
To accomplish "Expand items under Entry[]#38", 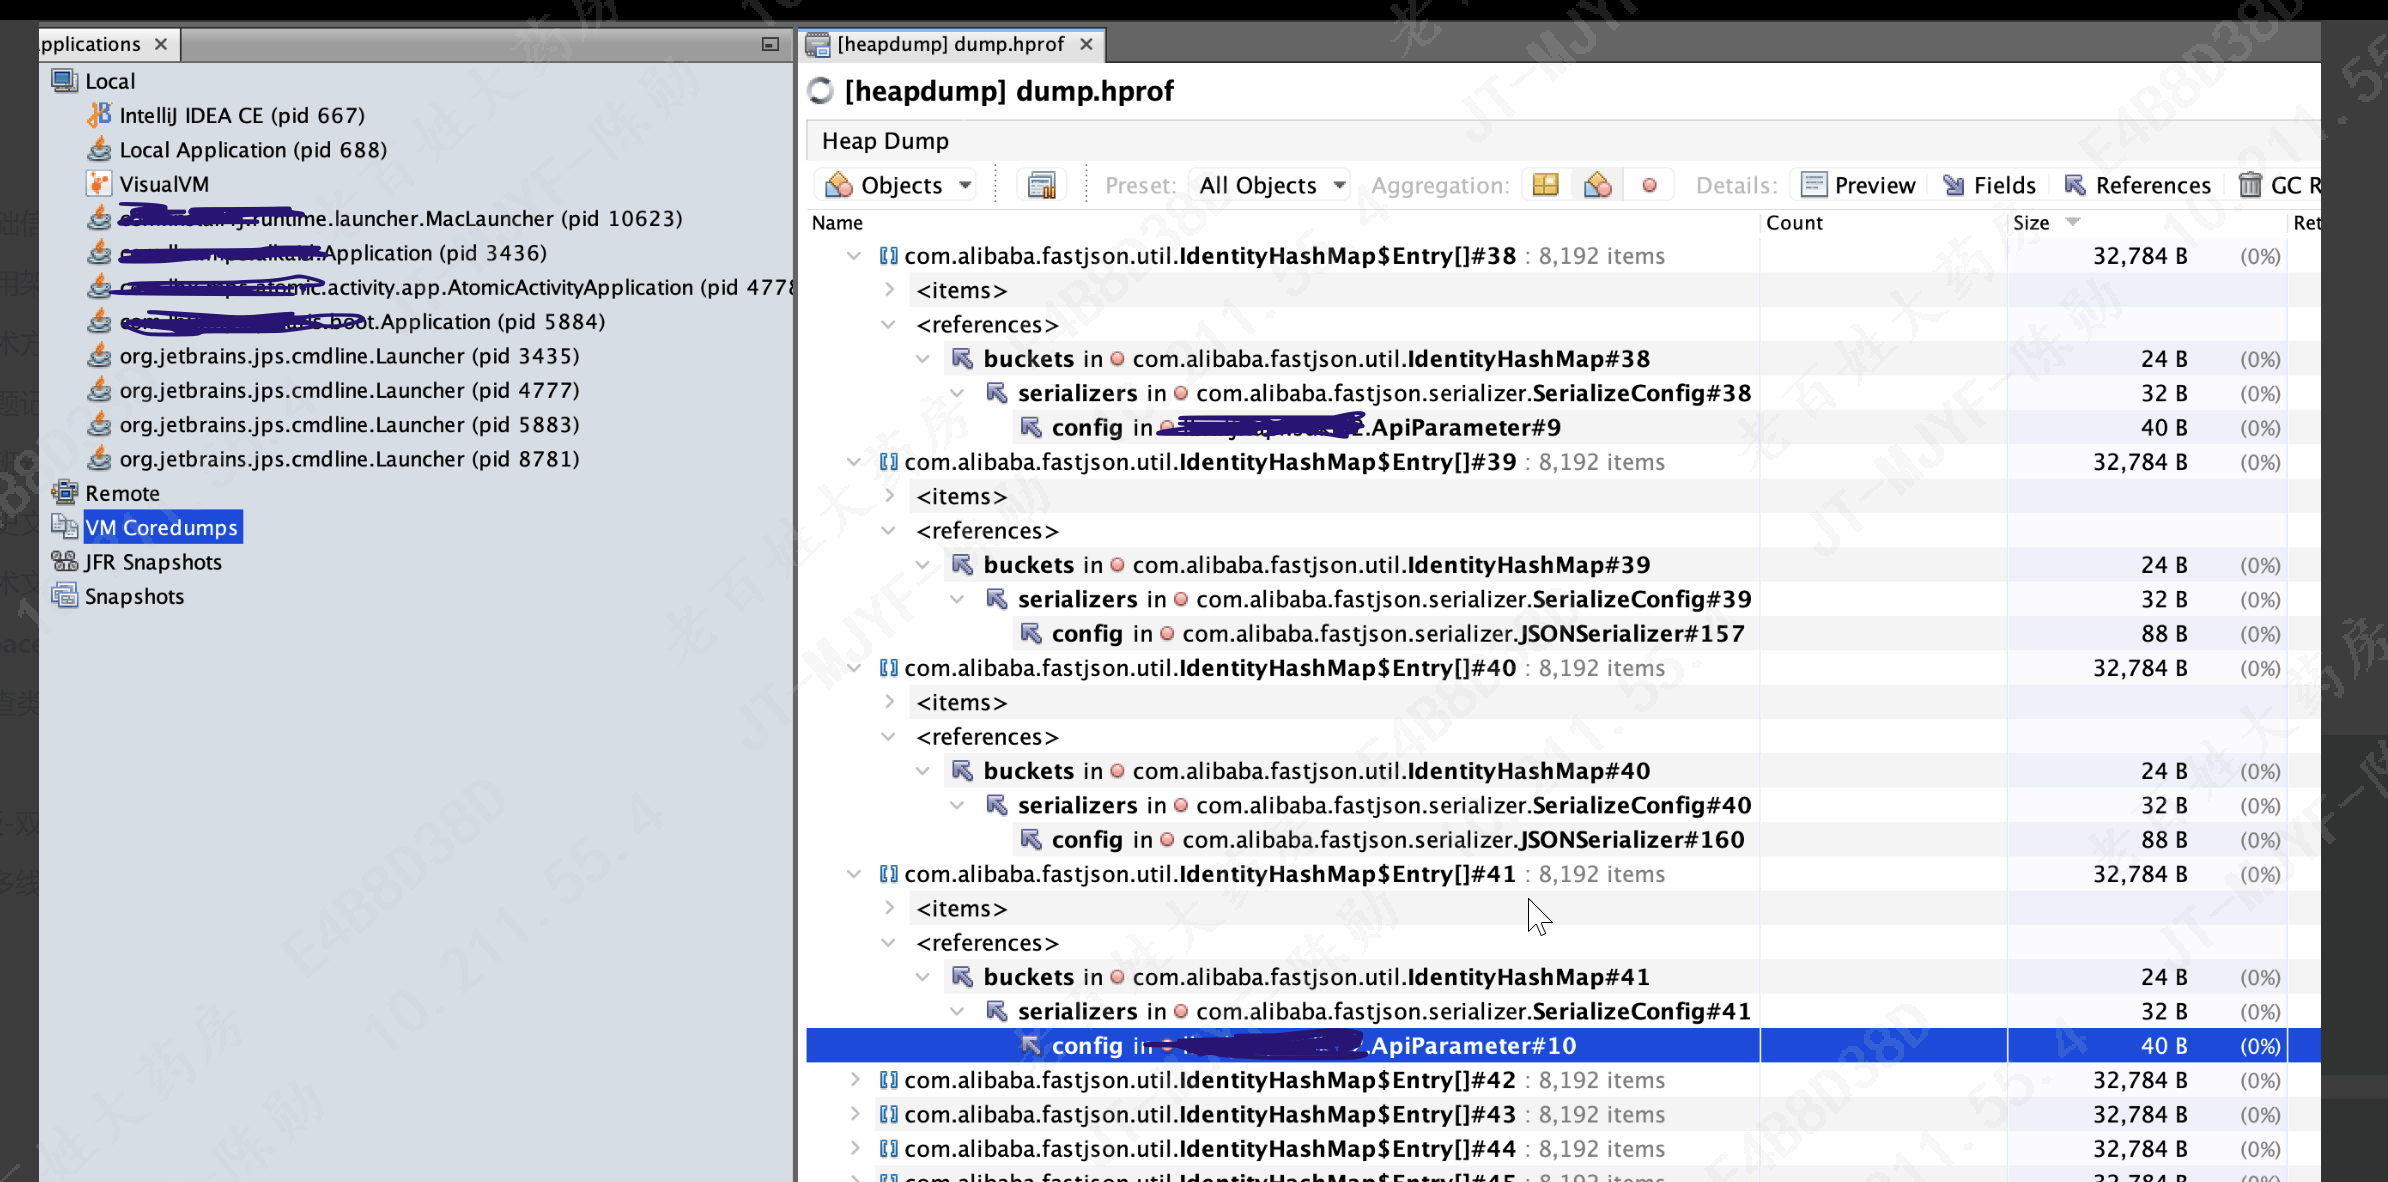I will pyautogui.click(x=889, y=290).
